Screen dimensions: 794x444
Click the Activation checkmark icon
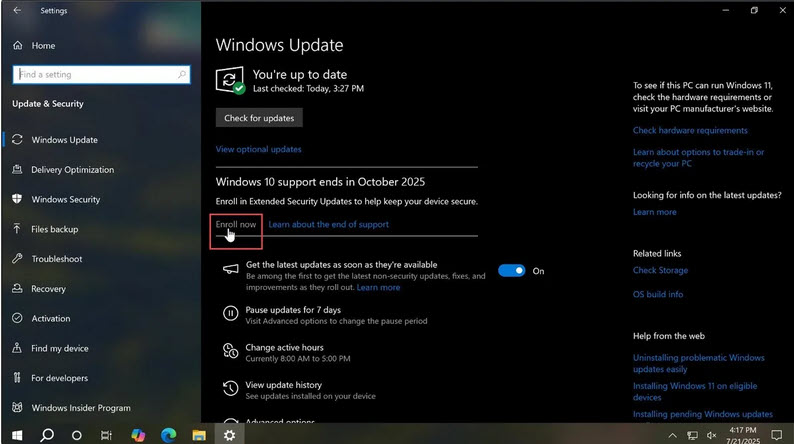17,318
